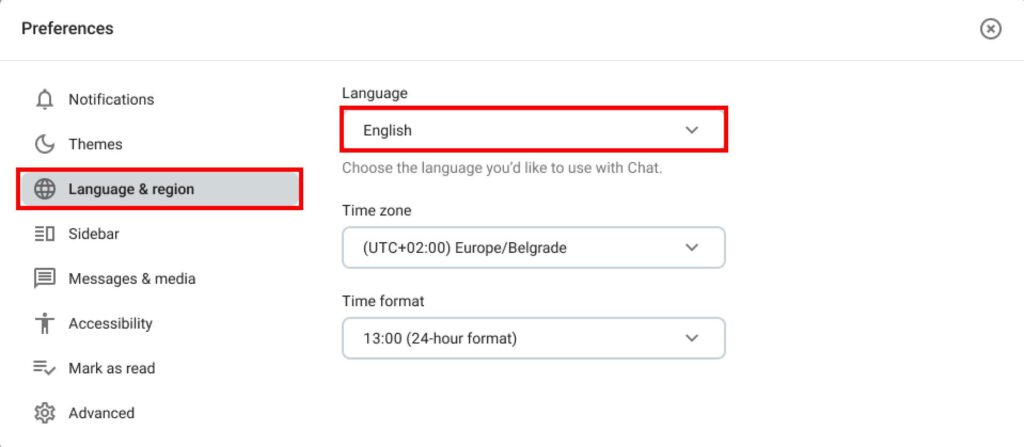Expand the Time zone dropdown chevron arrow
This screenshot has width=1024, height=447.
[691, 248]
